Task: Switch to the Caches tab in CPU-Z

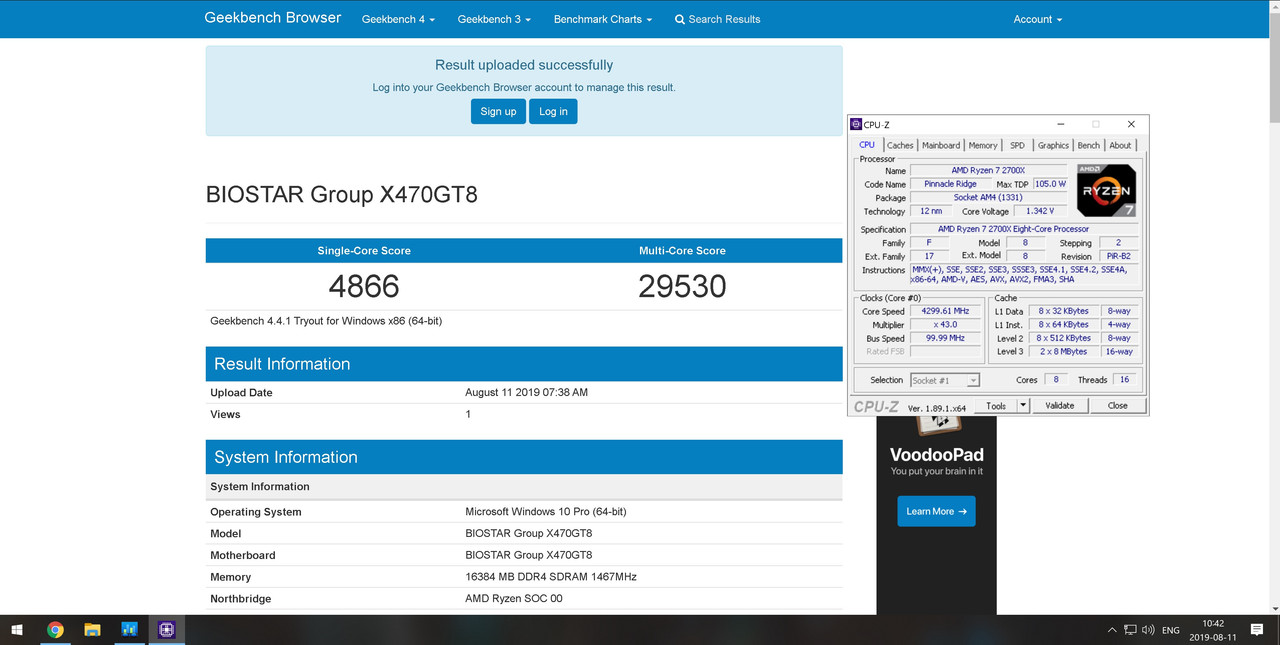Action: tap(900, 146)
